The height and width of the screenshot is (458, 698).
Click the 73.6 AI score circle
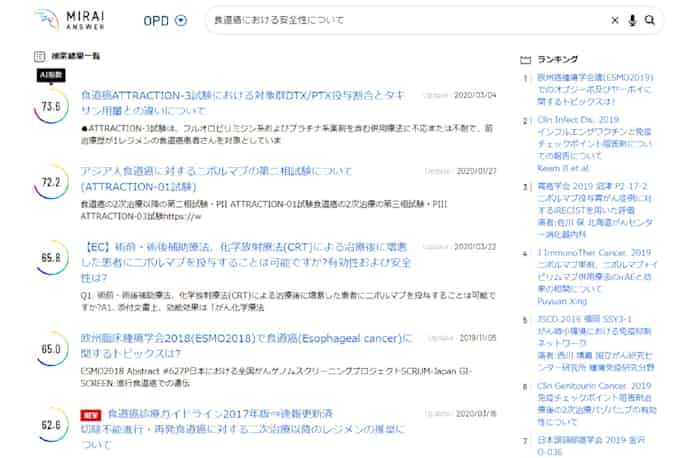click(x=51, y=106)
